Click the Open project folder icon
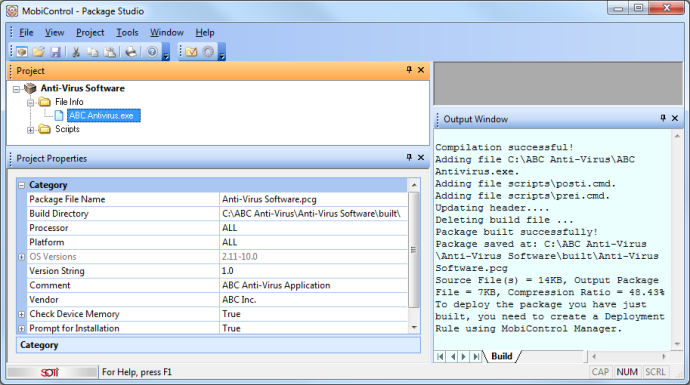The height and width of the screenshot is (385, 690). (x=39, y=52)
